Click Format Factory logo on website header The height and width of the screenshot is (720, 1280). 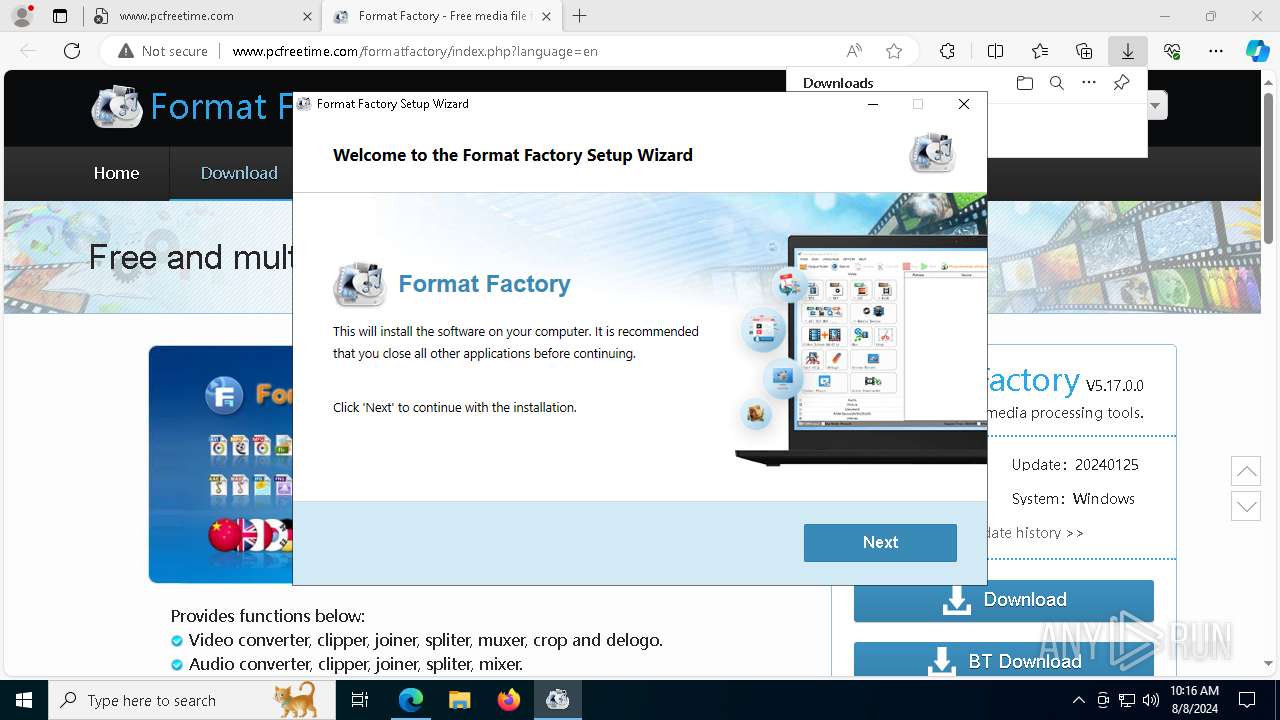118,107
